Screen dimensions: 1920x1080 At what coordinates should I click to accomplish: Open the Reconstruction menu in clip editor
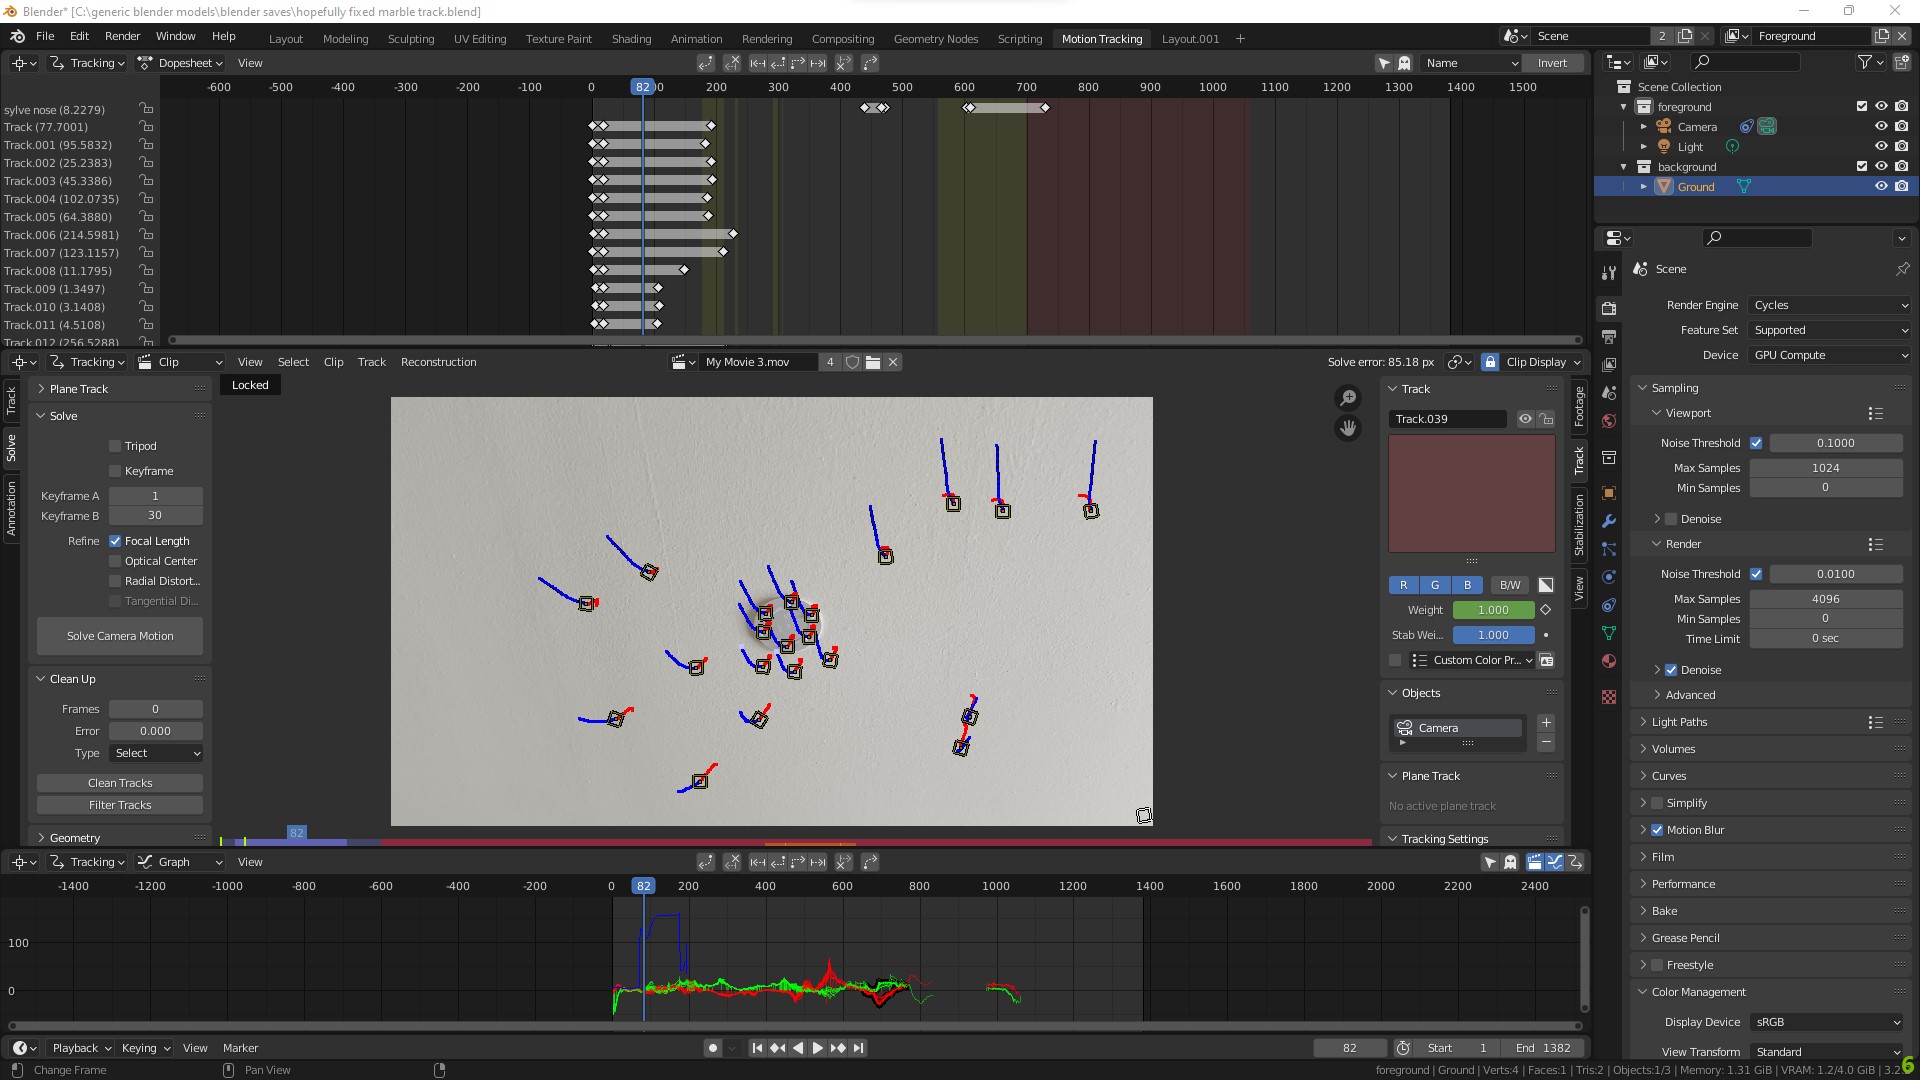tap(438, 362)
